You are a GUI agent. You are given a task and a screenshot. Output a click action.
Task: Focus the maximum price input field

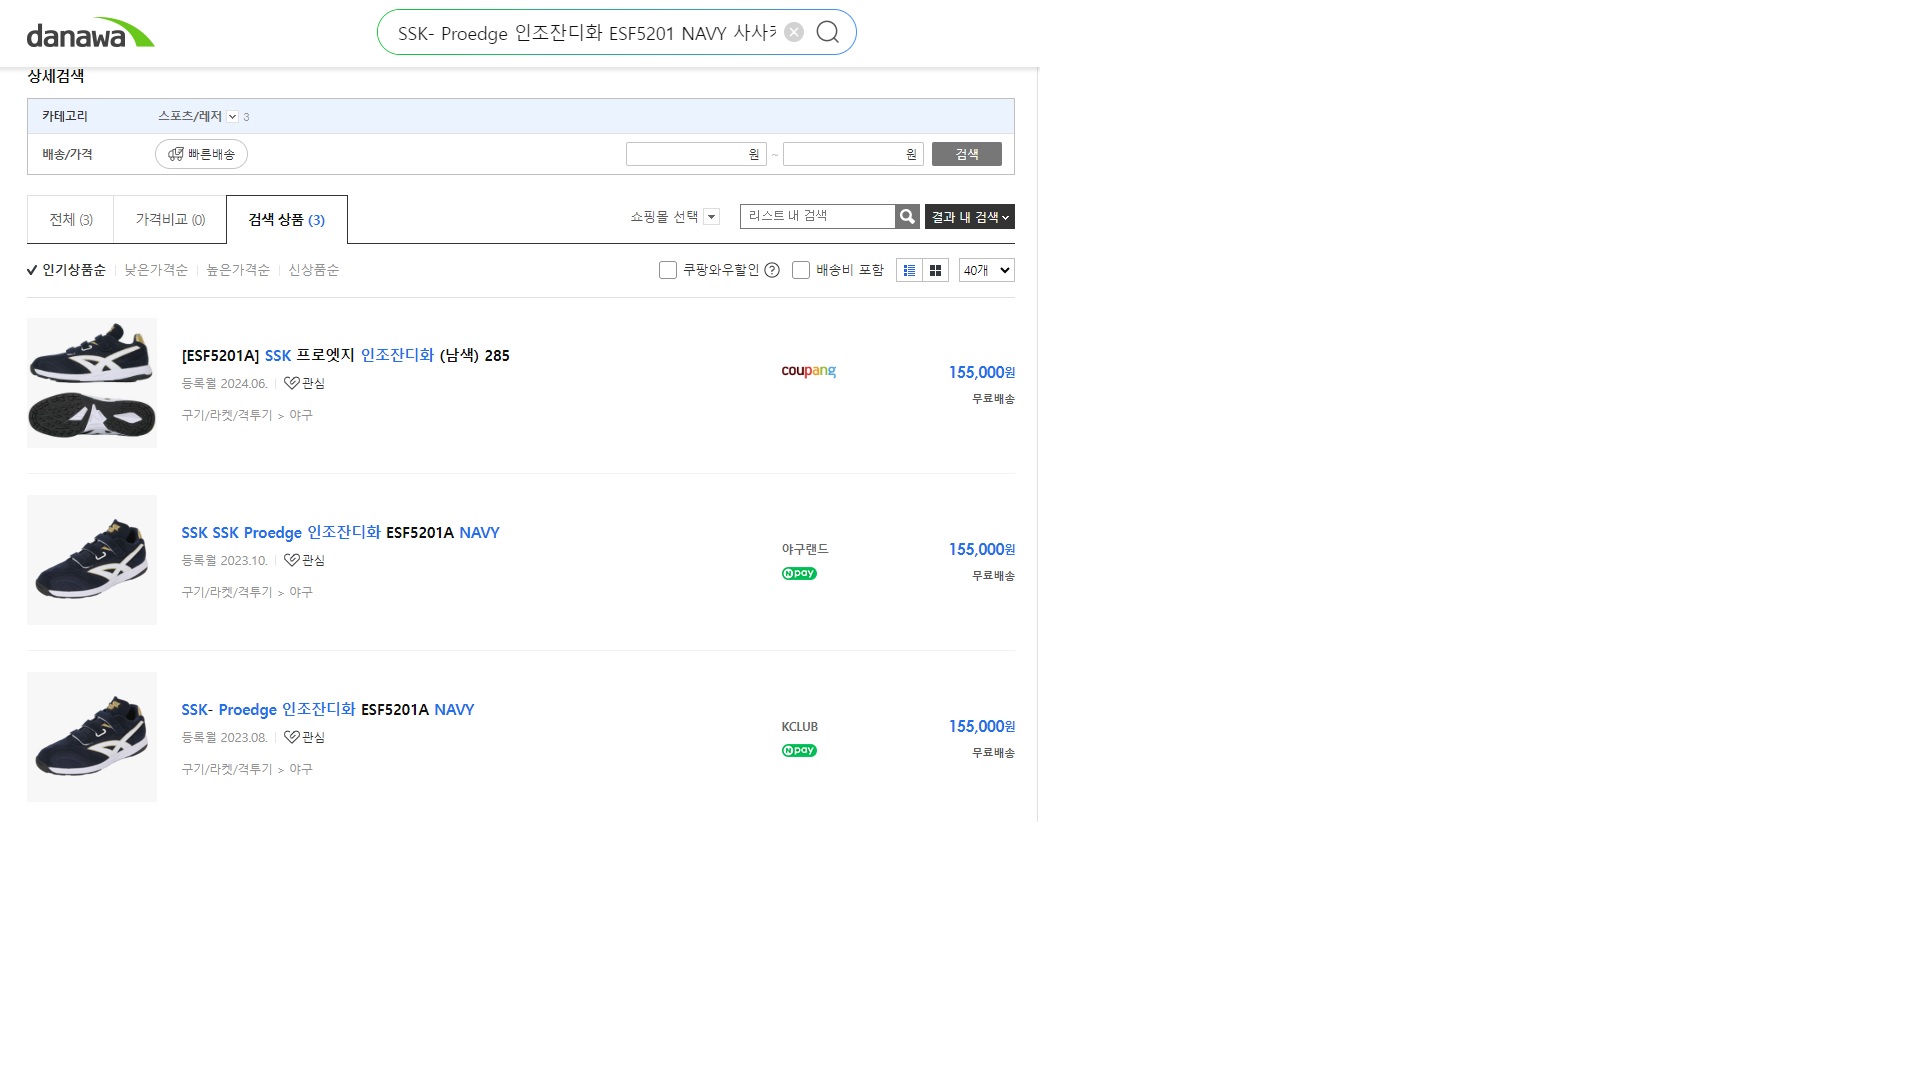click(x=853, y=154)
